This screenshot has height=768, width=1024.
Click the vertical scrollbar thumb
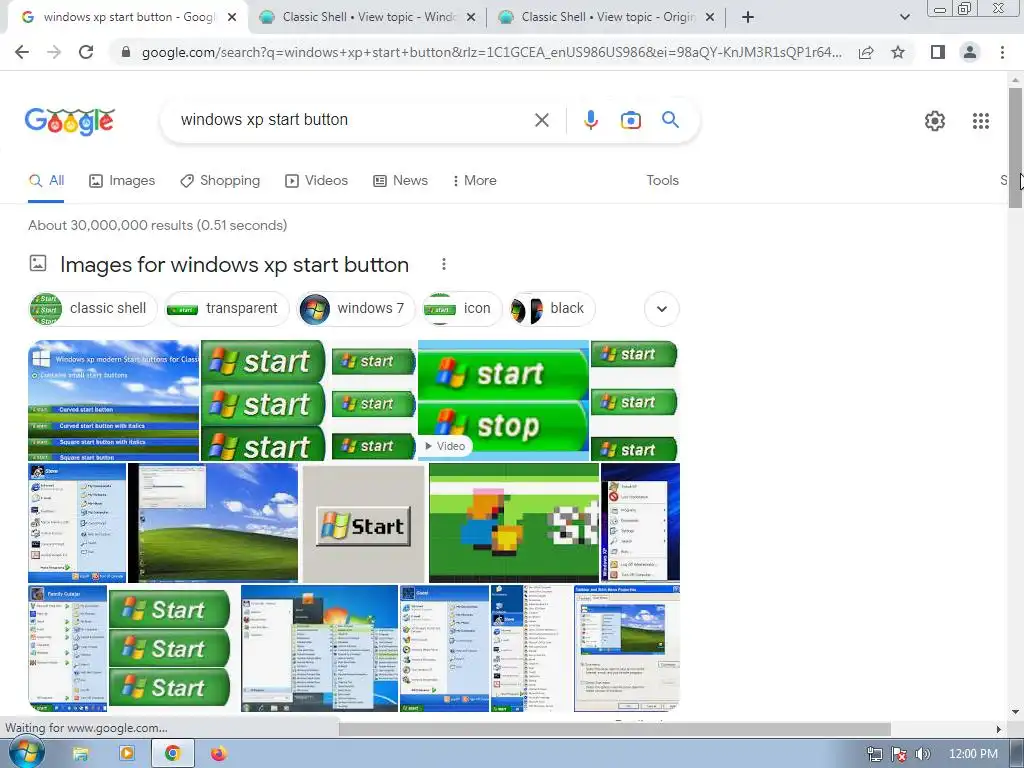point(1015,148)
